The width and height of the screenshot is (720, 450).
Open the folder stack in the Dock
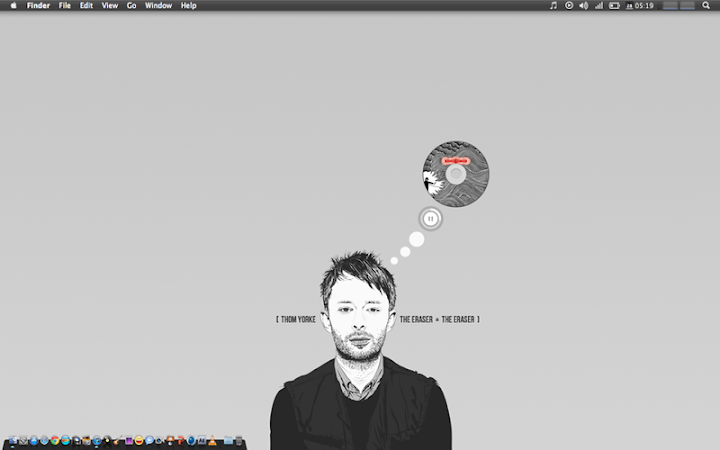[x=228, y=440]
